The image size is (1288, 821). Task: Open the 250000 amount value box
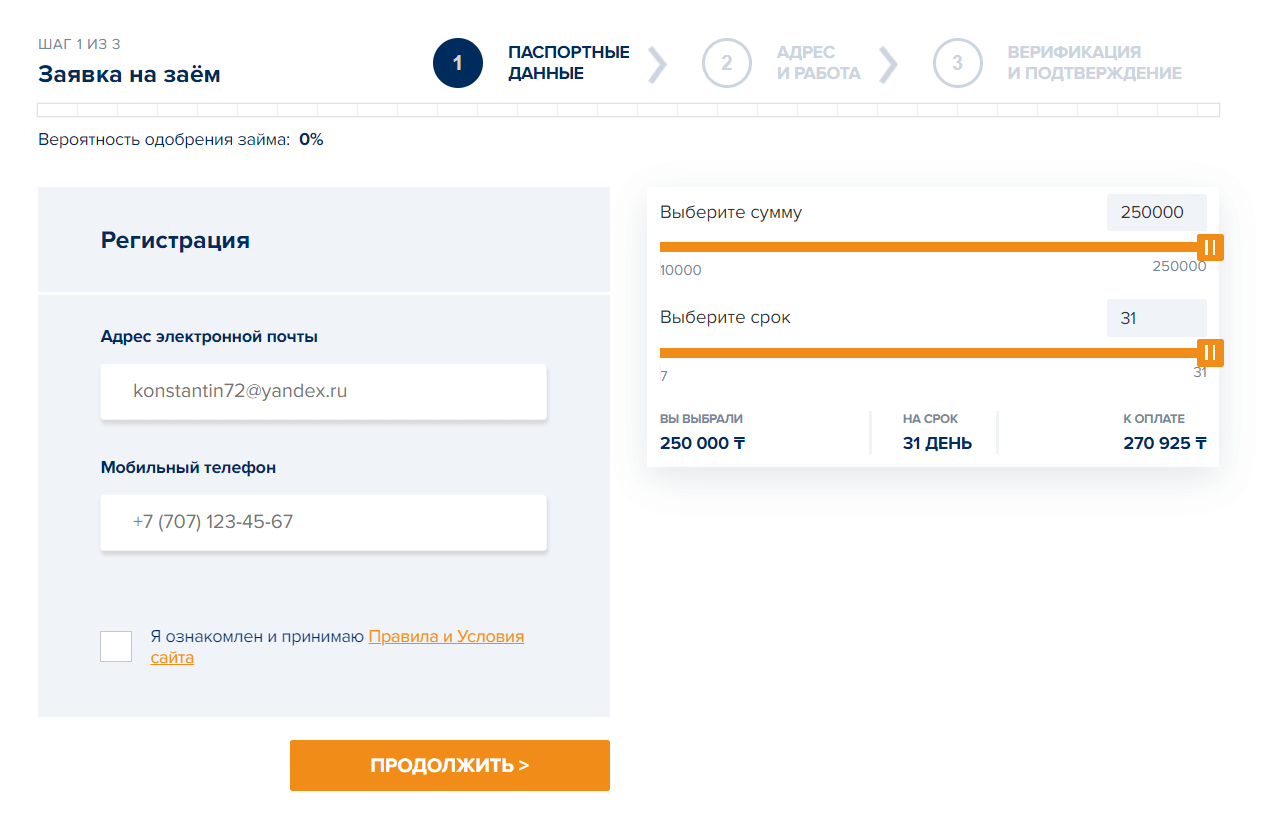tap(1156, 212)
